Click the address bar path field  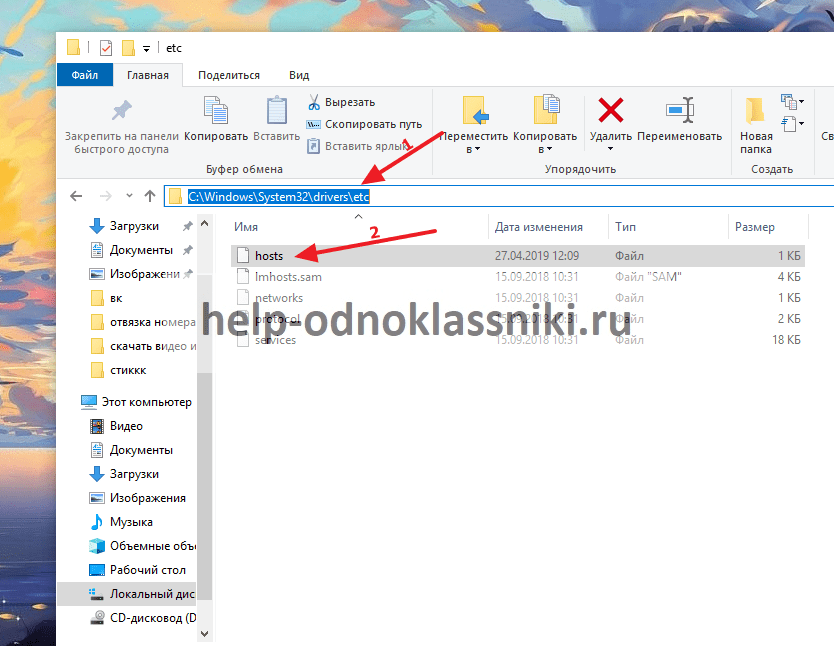(x=499, y=196)
